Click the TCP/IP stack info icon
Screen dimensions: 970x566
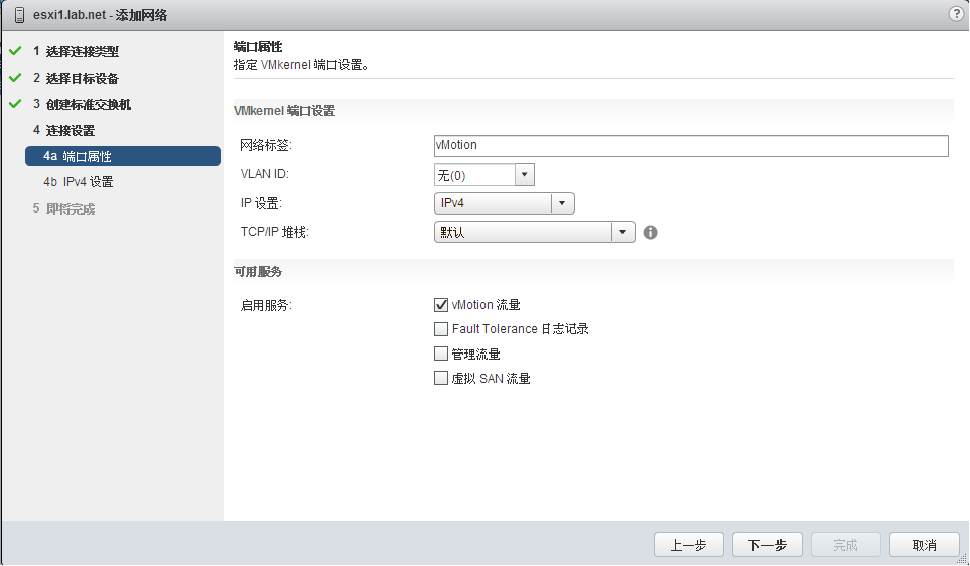[x=650, y=233]
